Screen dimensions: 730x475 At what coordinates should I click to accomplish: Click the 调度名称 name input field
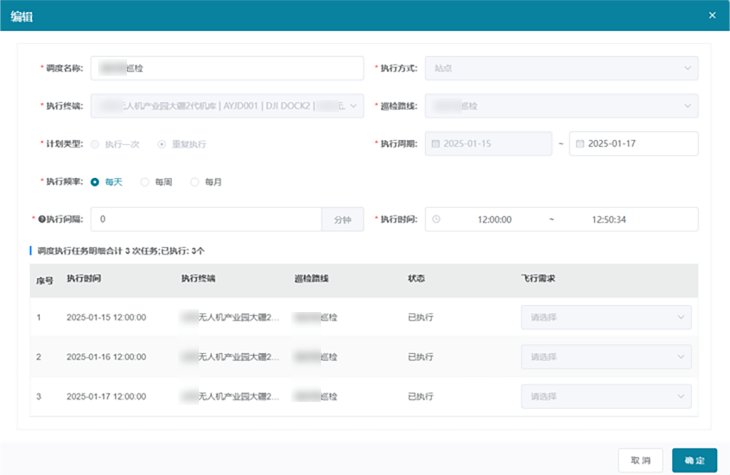227,68
